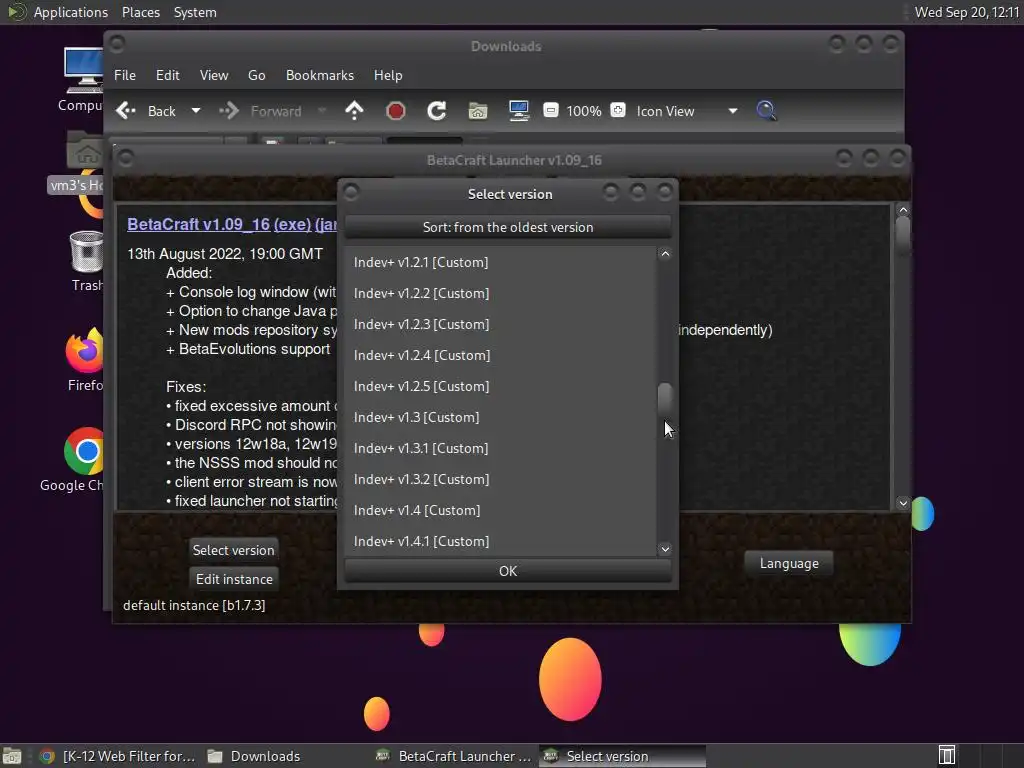1024x768 pixels.
Task: Confirm with the OK button
Action: coord(507,571)
